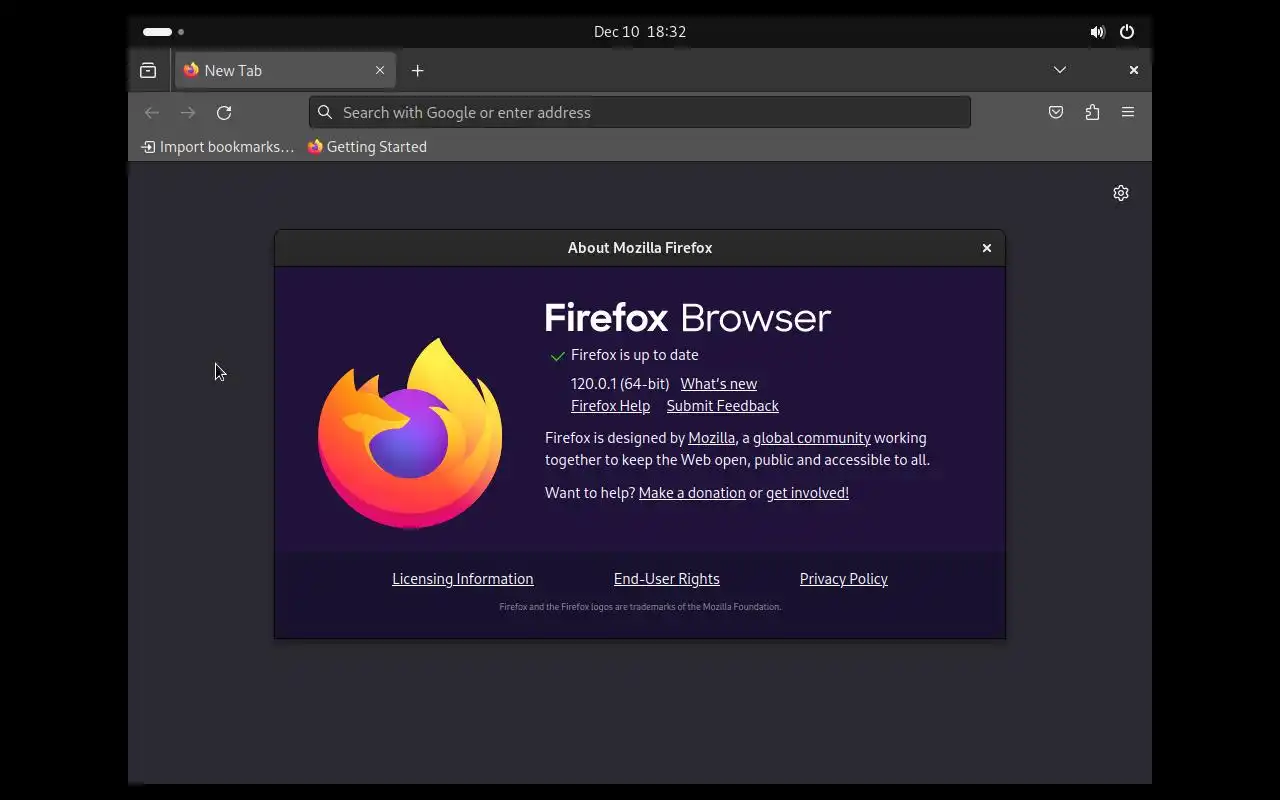
Task: Click Import bookmarks in bookmarks toolbar
Action: coord(218,147)
